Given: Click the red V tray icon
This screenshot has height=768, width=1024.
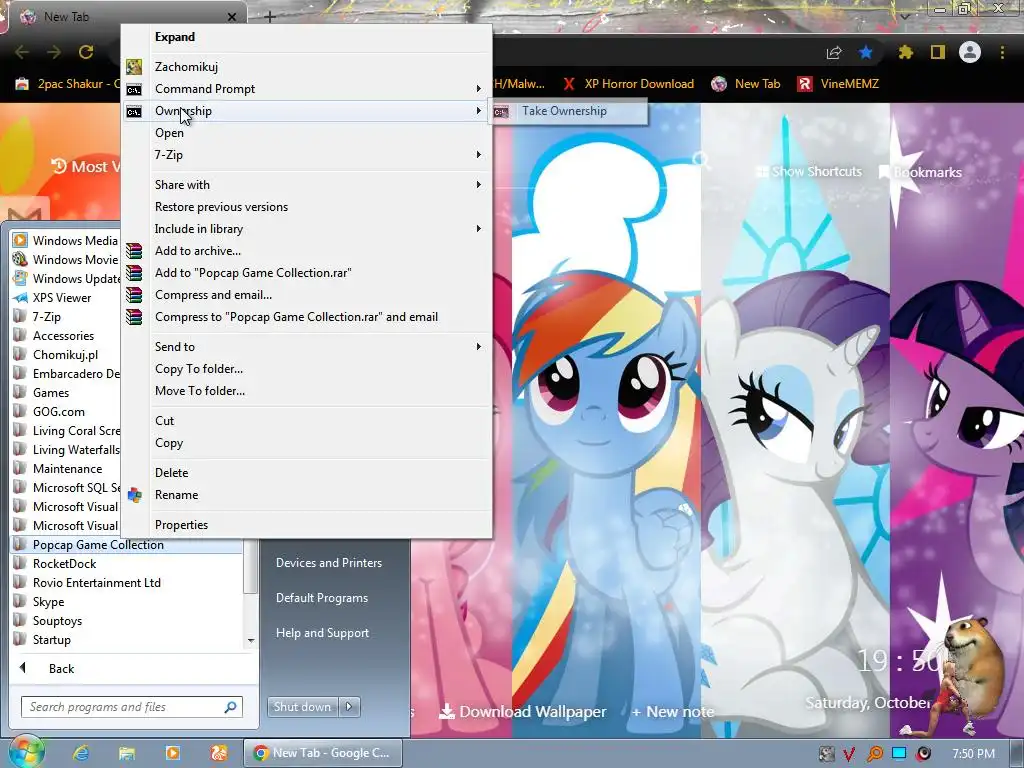Looking at the screenshot, I should [848, 754].
